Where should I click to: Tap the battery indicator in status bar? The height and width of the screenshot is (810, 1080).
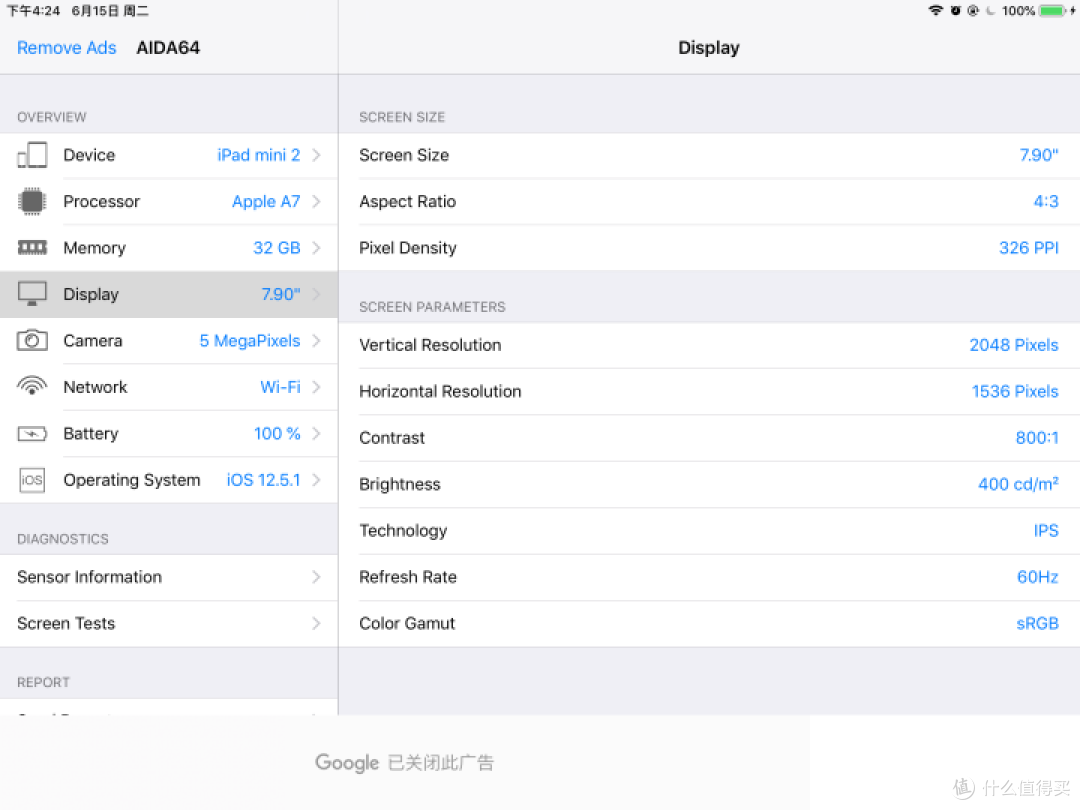point(1054,10)
